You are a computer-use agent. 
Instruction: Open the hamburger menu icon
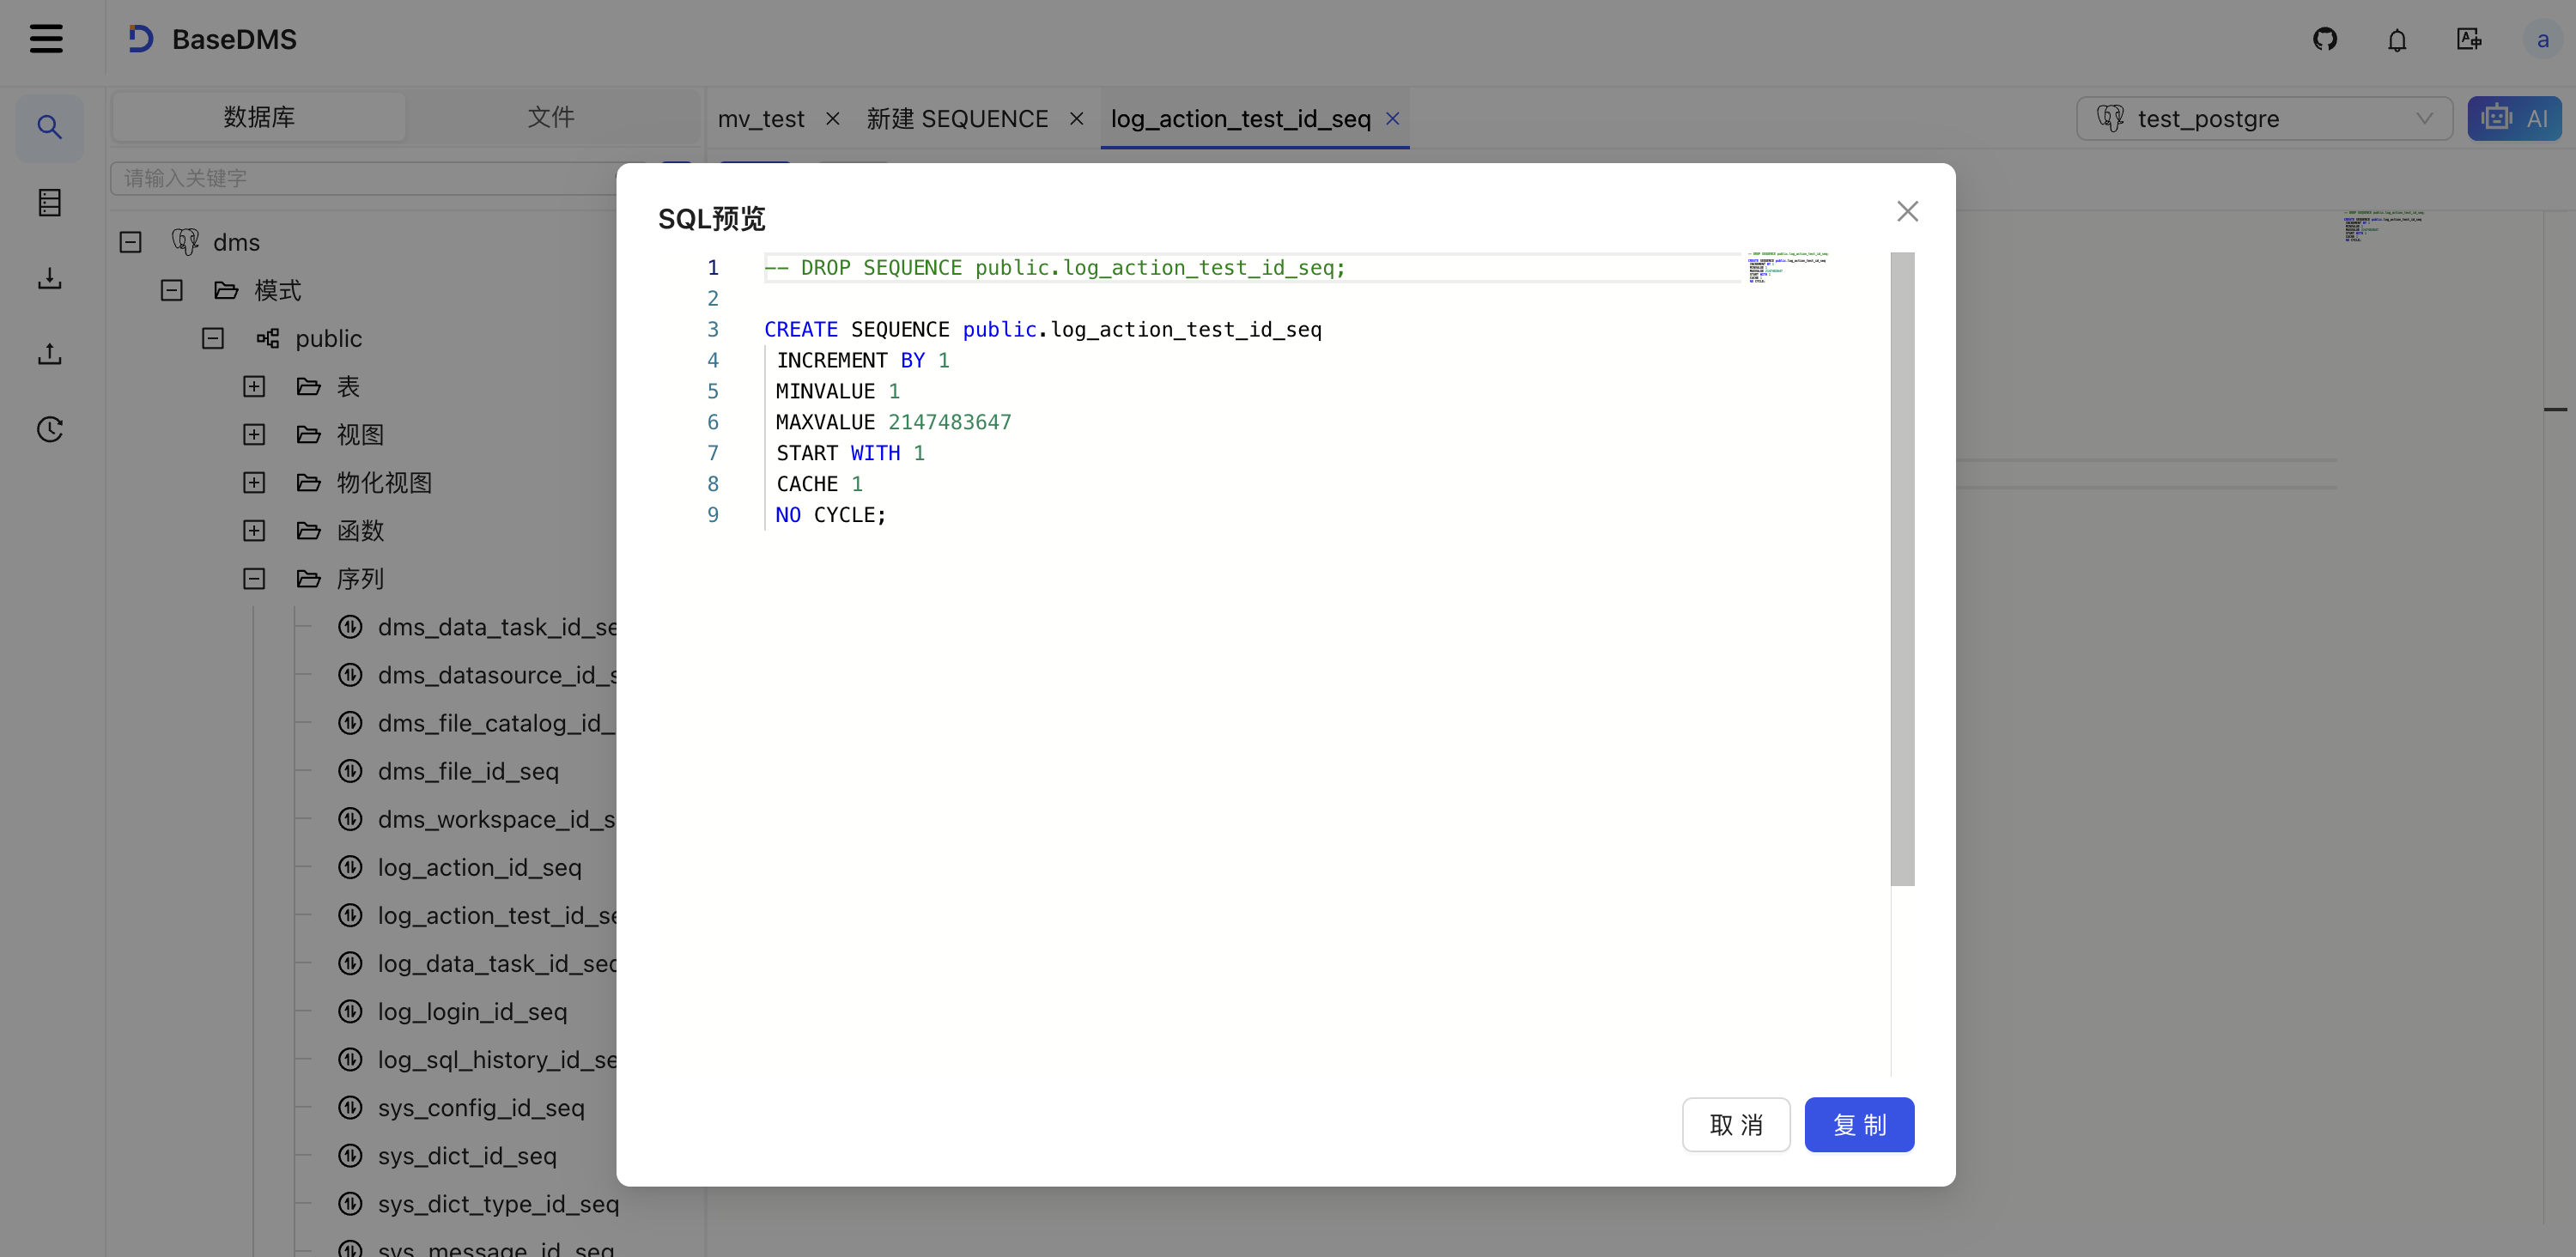tap(46, 39)
